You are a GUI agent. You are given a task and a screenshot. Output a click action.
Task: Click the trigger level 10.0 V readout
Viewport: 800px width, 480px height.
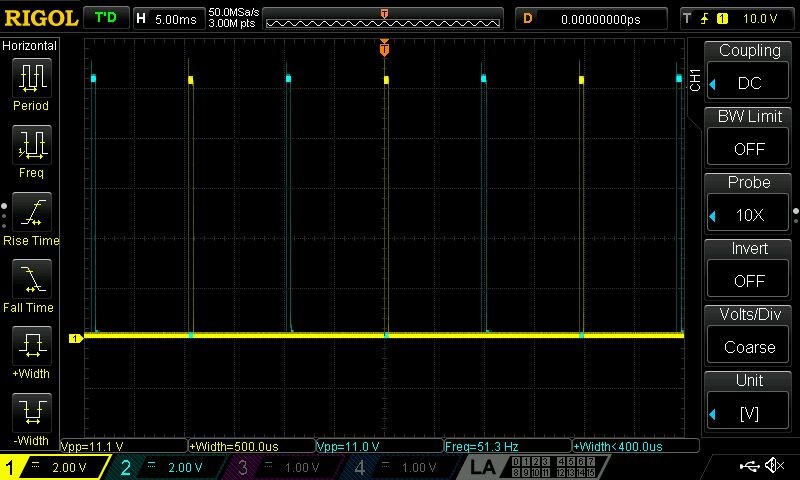coord(760,19)
